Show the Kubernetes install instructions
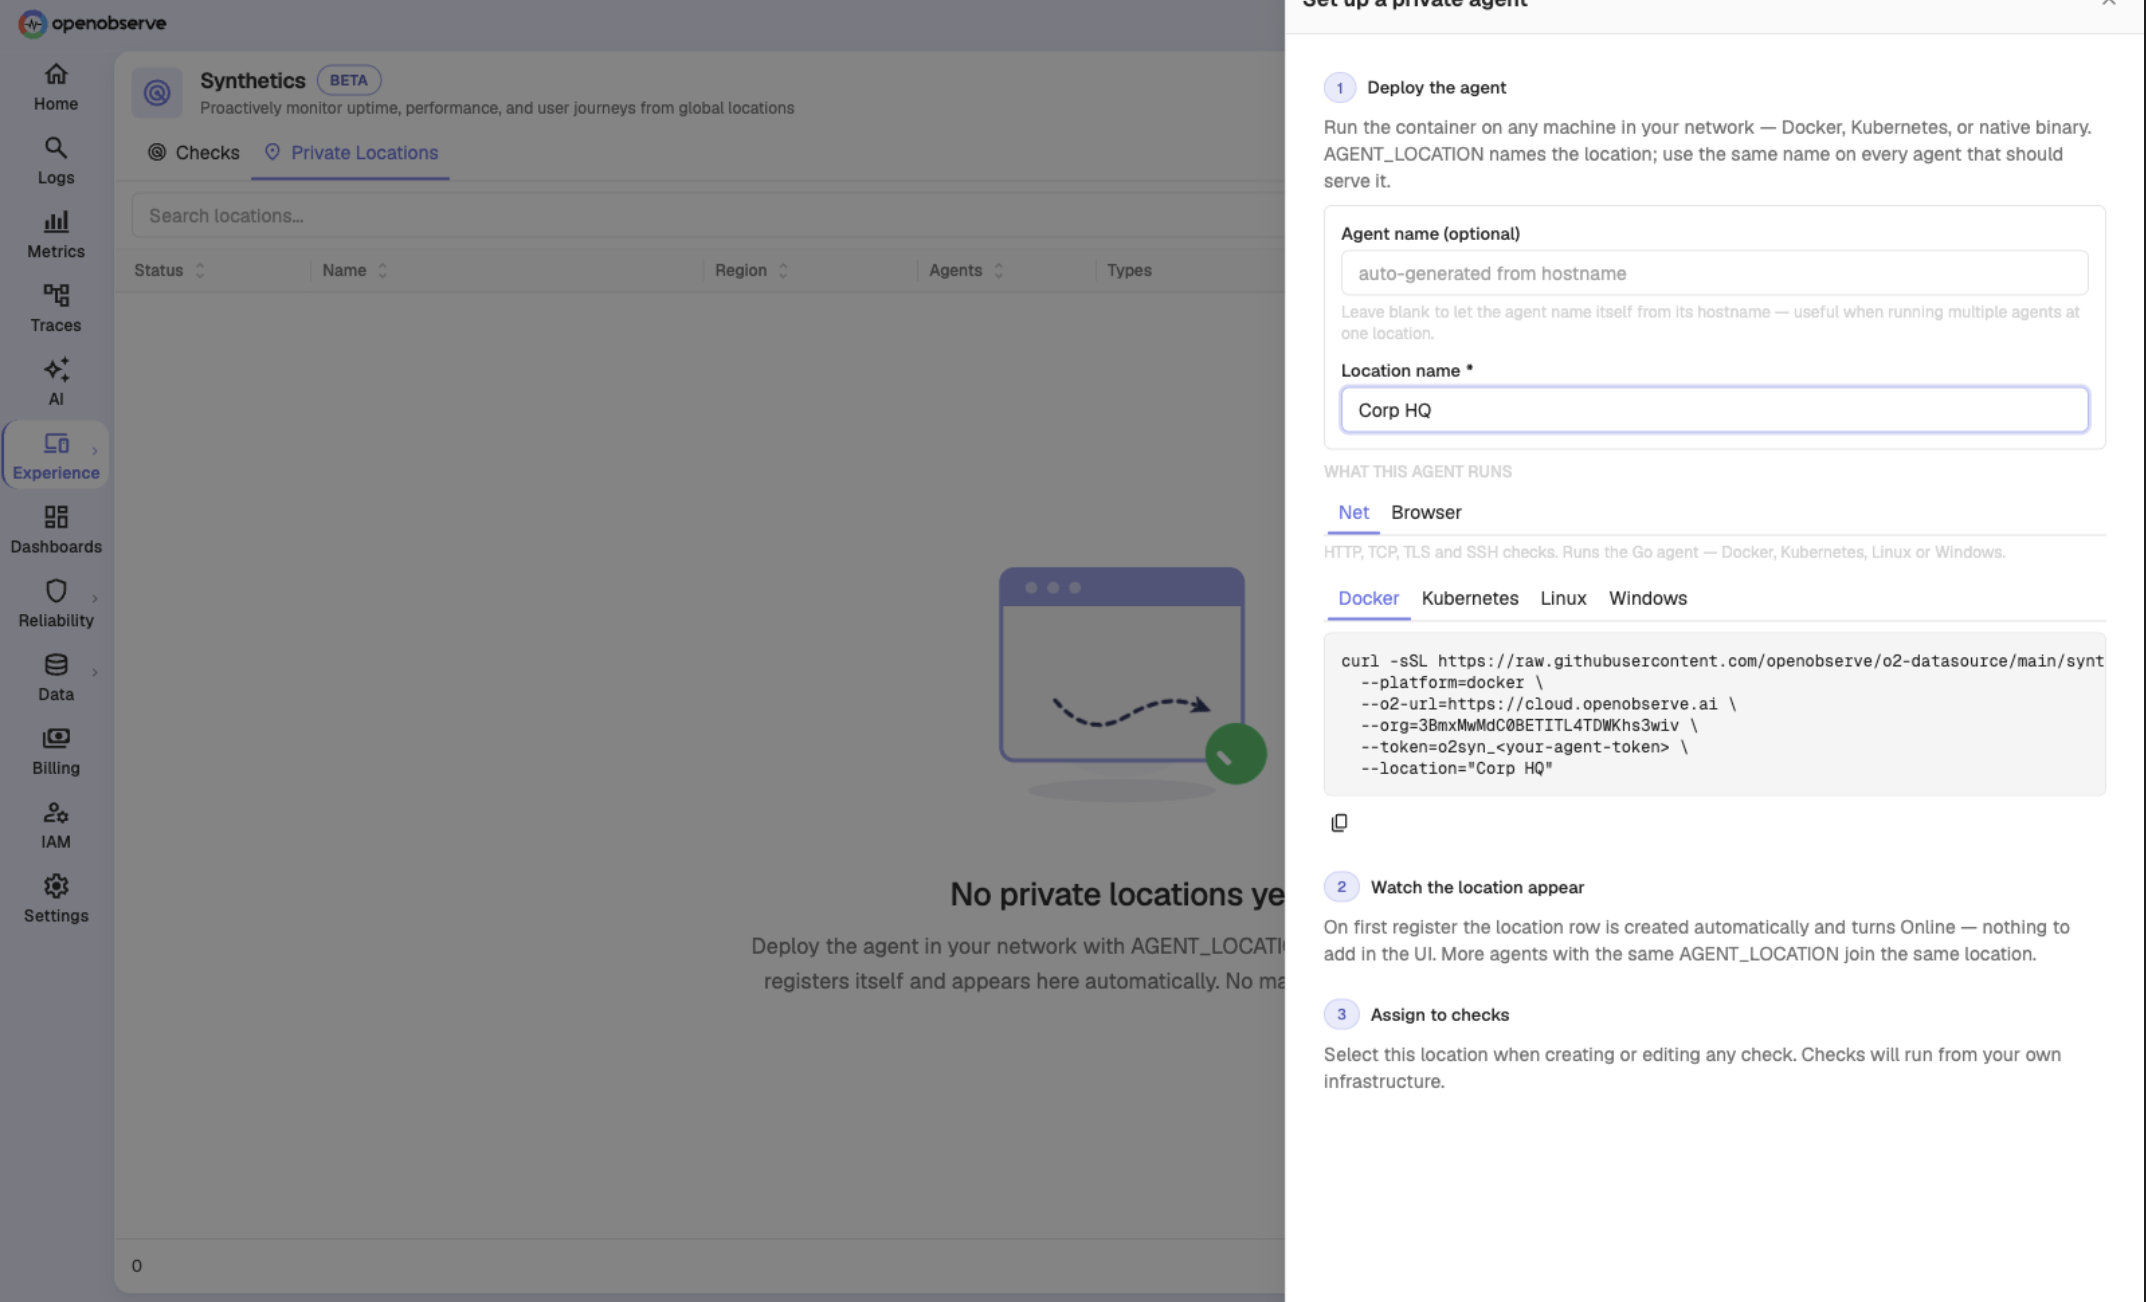 pyautogui.click(x=1469, y=598)
